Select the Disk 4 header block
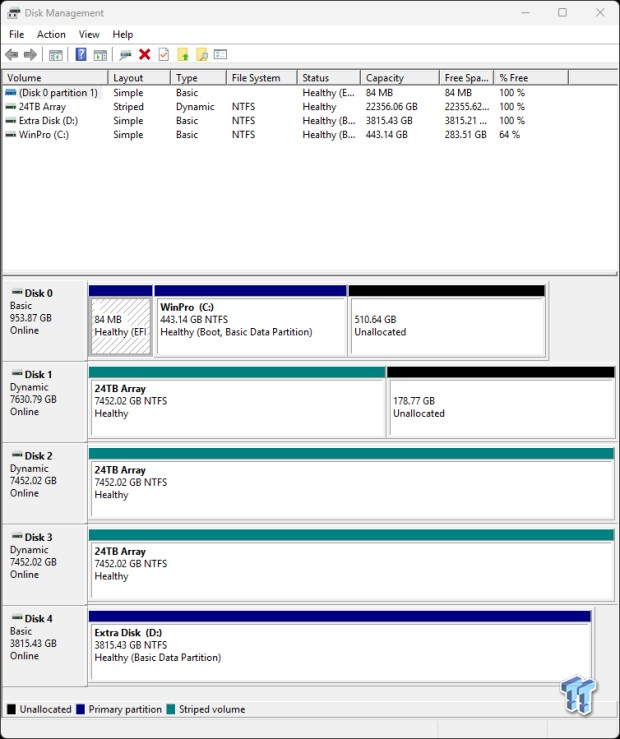This screenshot has height=739, width=620. 45,647
